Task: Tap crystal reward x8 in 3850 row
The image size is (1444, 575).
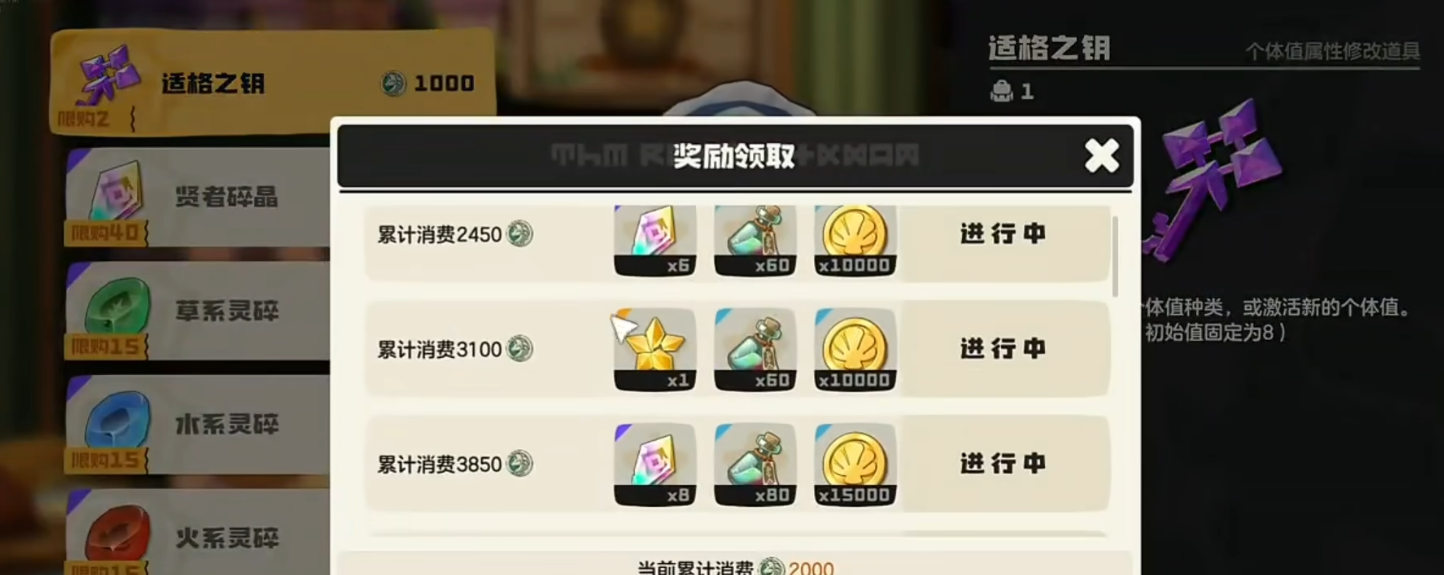Action: (655, 464)
